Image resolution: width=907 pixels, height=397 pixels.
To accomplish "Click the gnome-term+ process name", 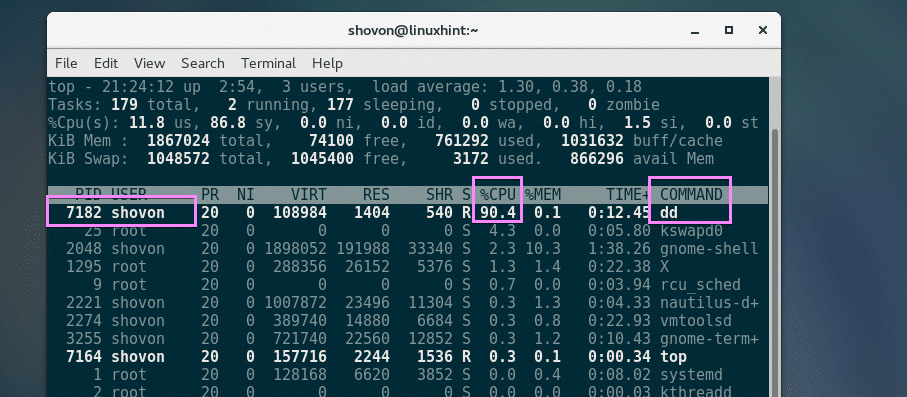I will pyautogui.click(x=709, y=339).
